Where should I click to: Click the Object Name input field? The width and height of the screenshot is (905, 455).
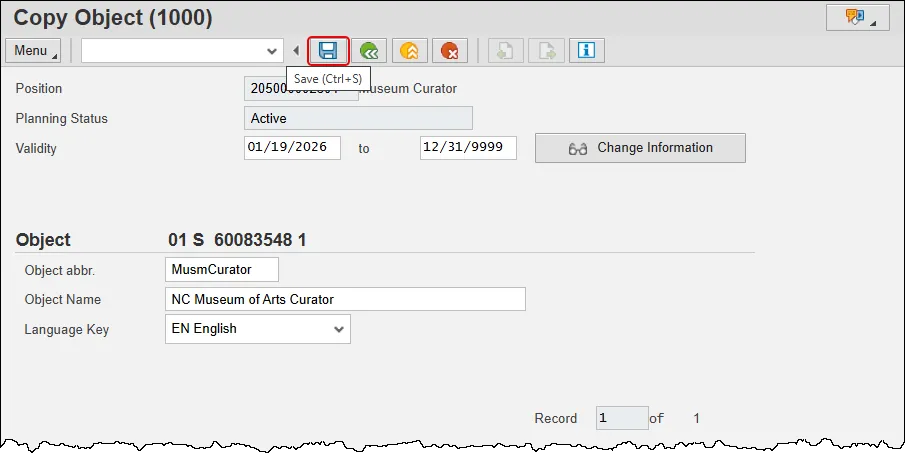345,299
